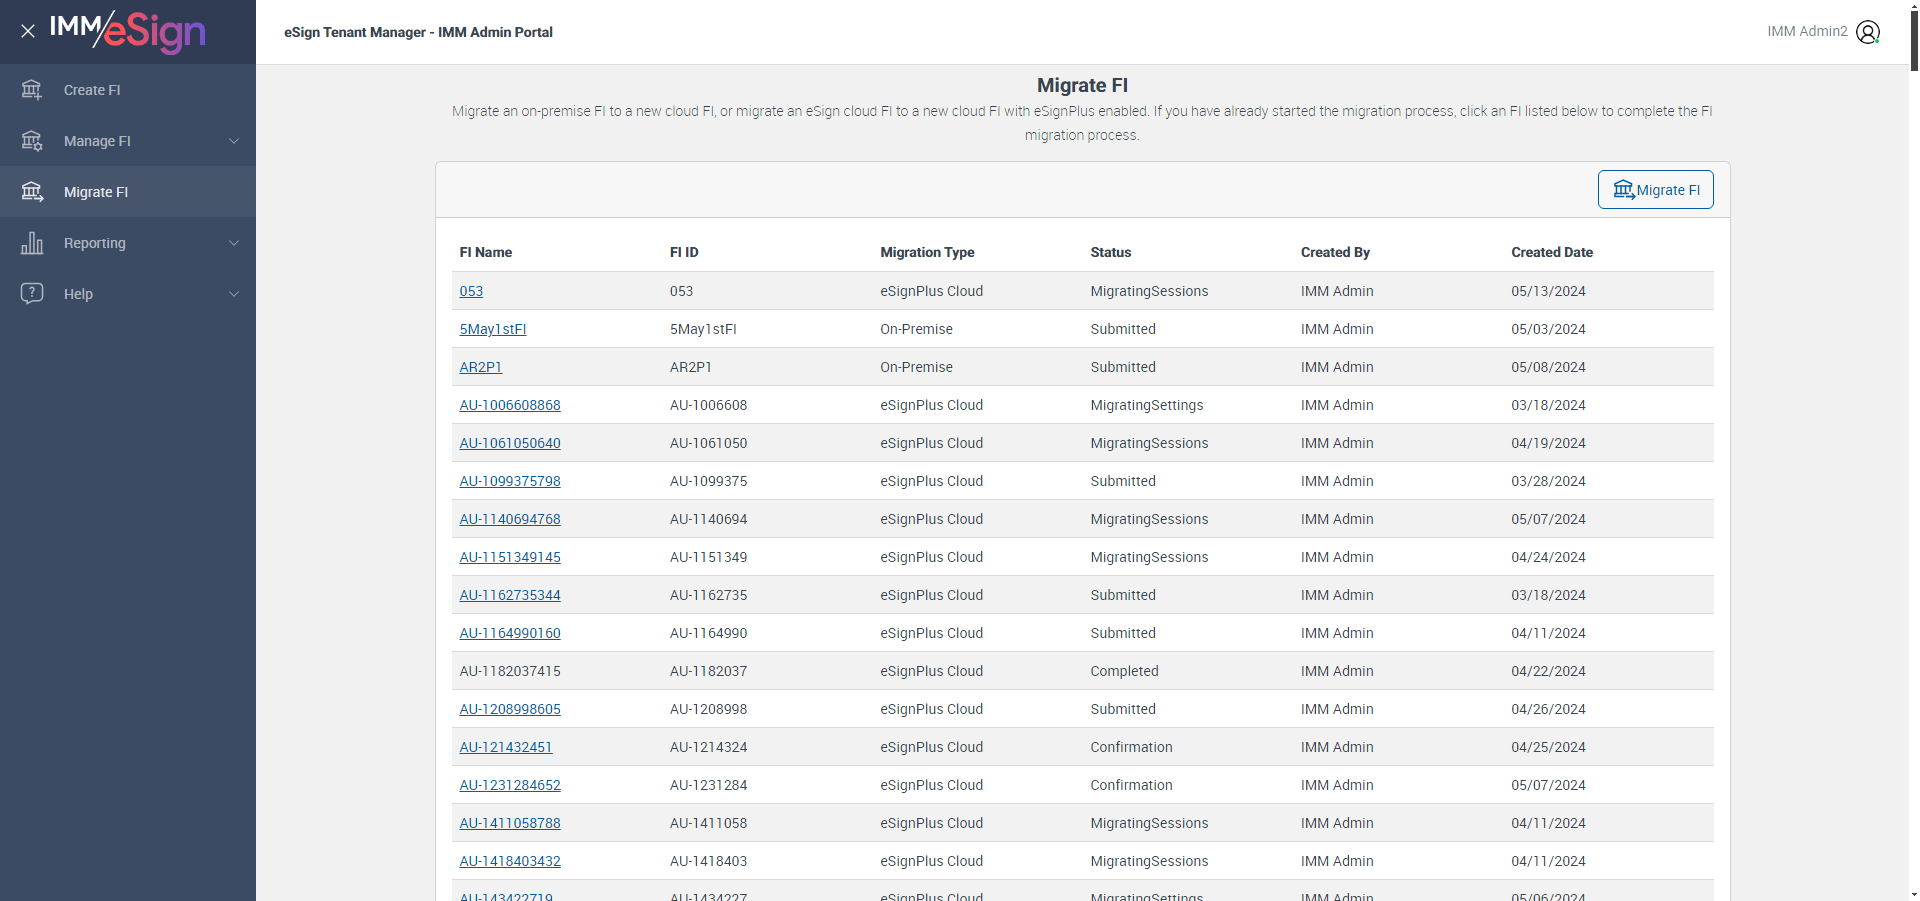
Task: Open the AU-1006608868 link
Action: coord(510,405)
